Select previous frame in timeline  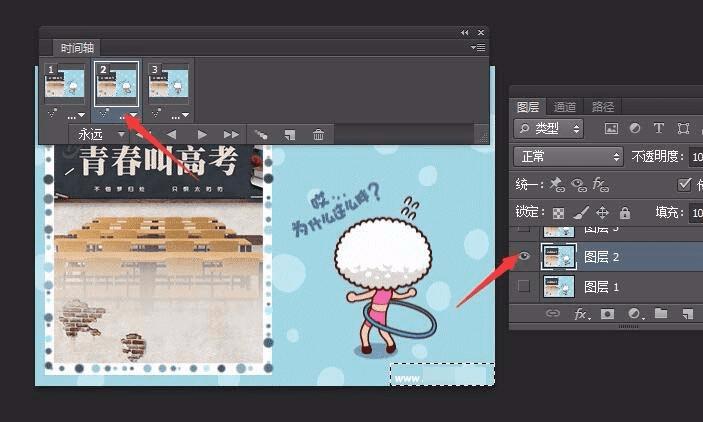pyautogui.click(x=171, y=135)
